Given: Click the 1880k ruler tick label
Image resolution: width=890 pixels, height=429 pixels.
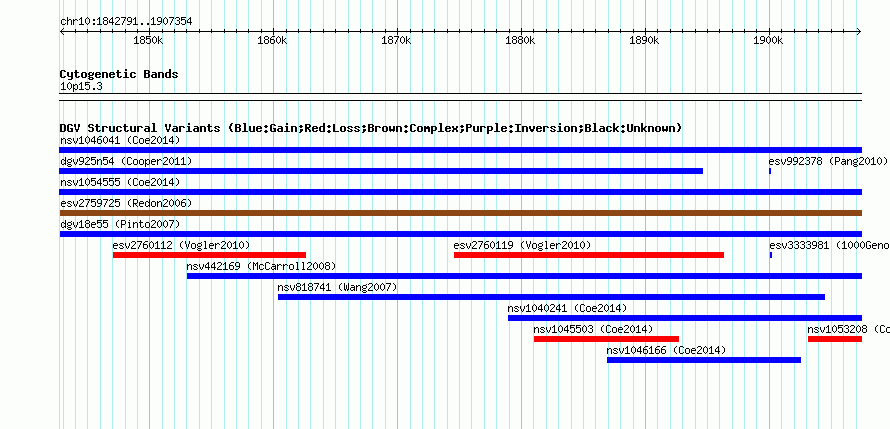Looking at the screenshot, I should click(520, 41).
